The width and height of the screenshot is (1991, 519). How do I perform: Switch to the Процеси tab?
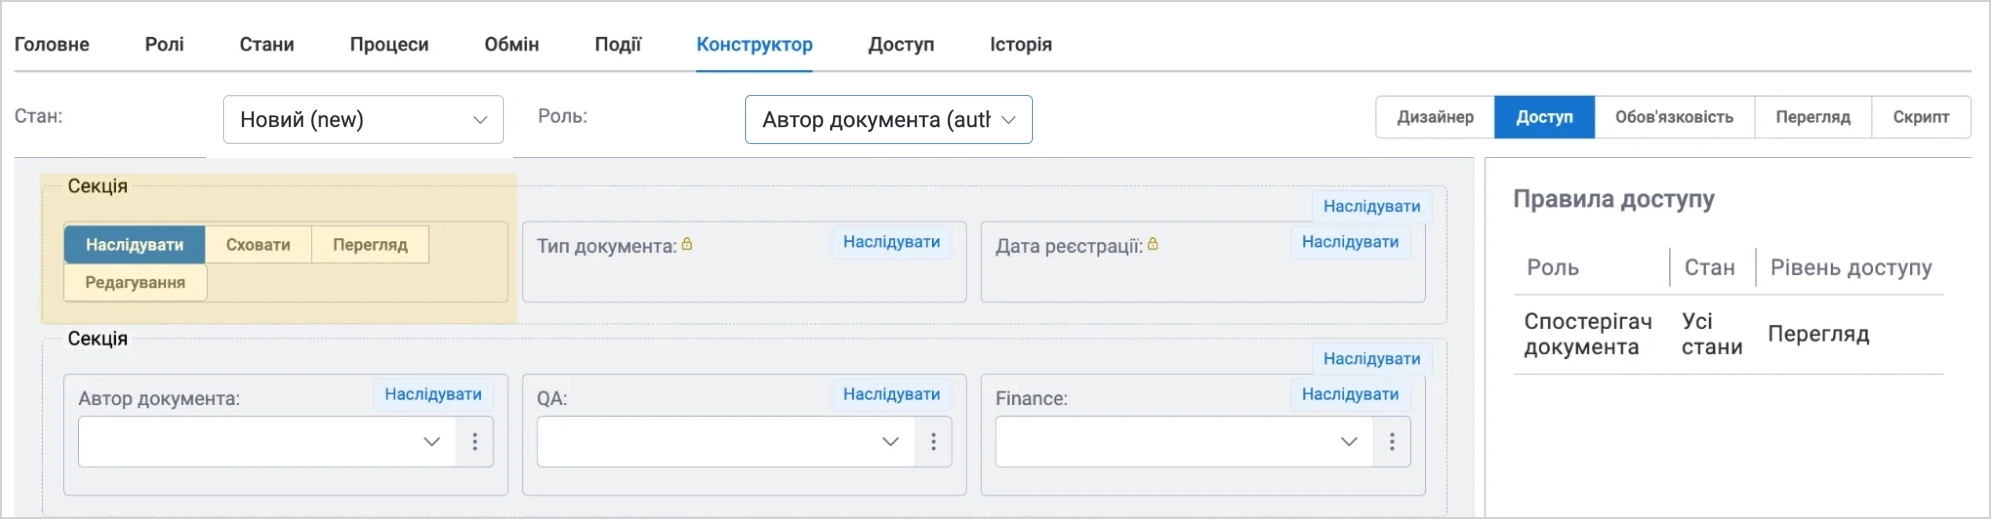tap(389, 45)
